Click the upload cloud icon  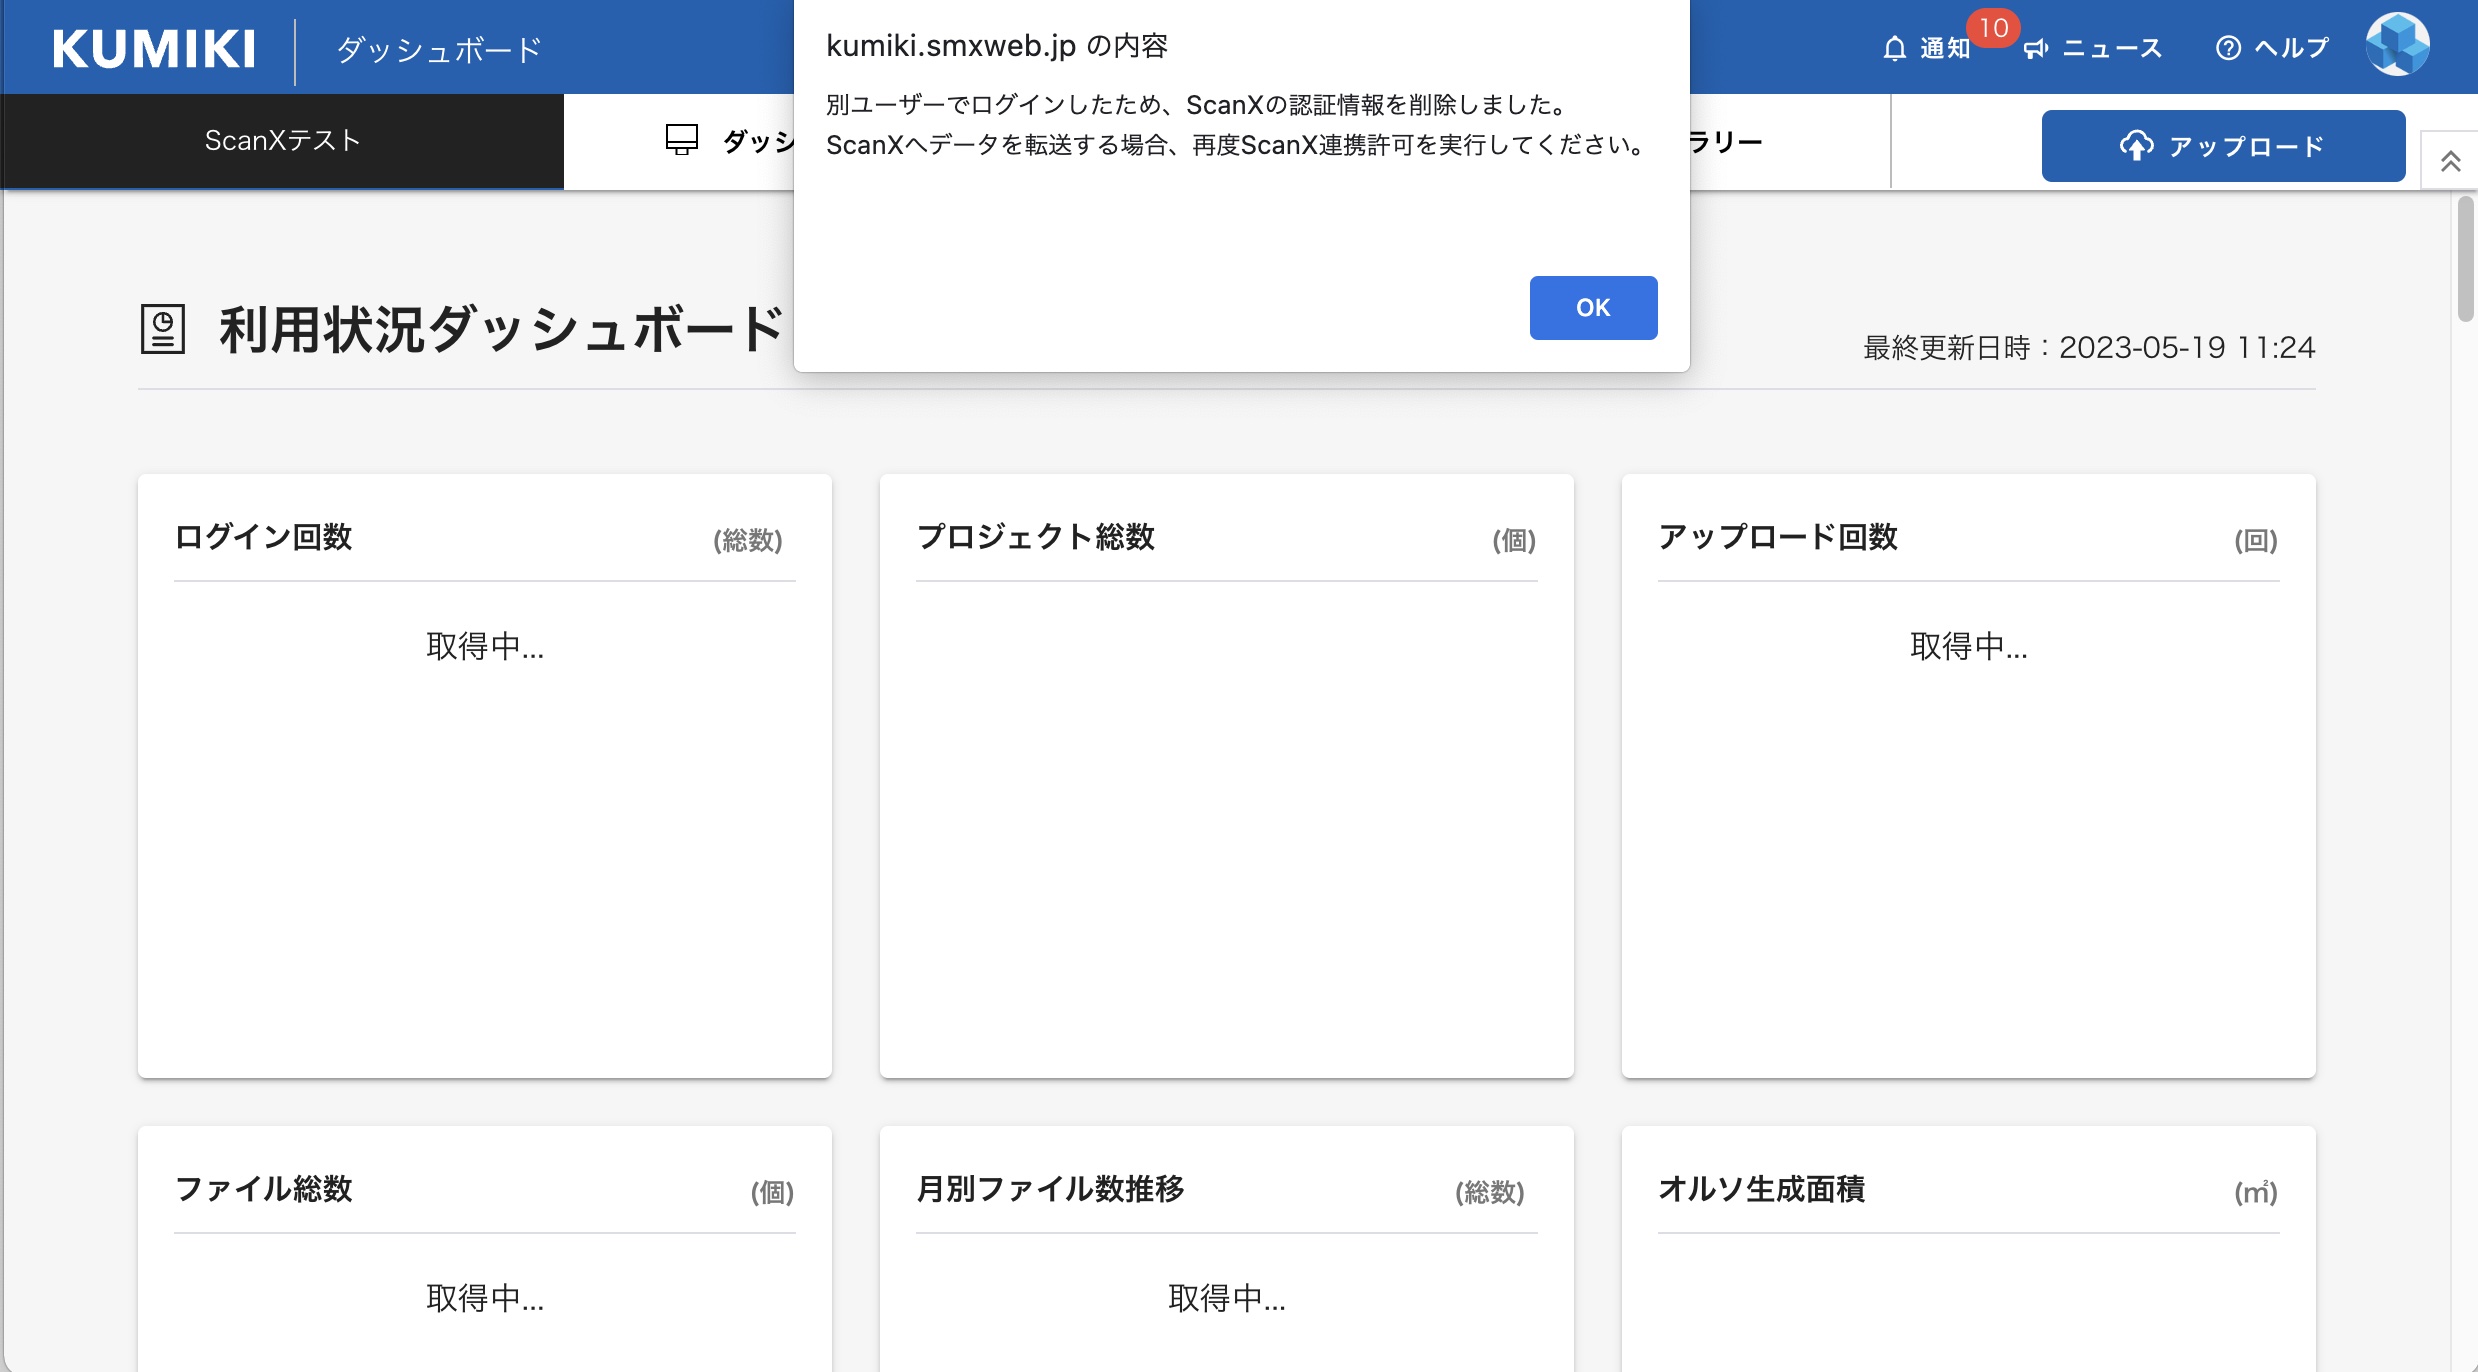(2136, 146)
